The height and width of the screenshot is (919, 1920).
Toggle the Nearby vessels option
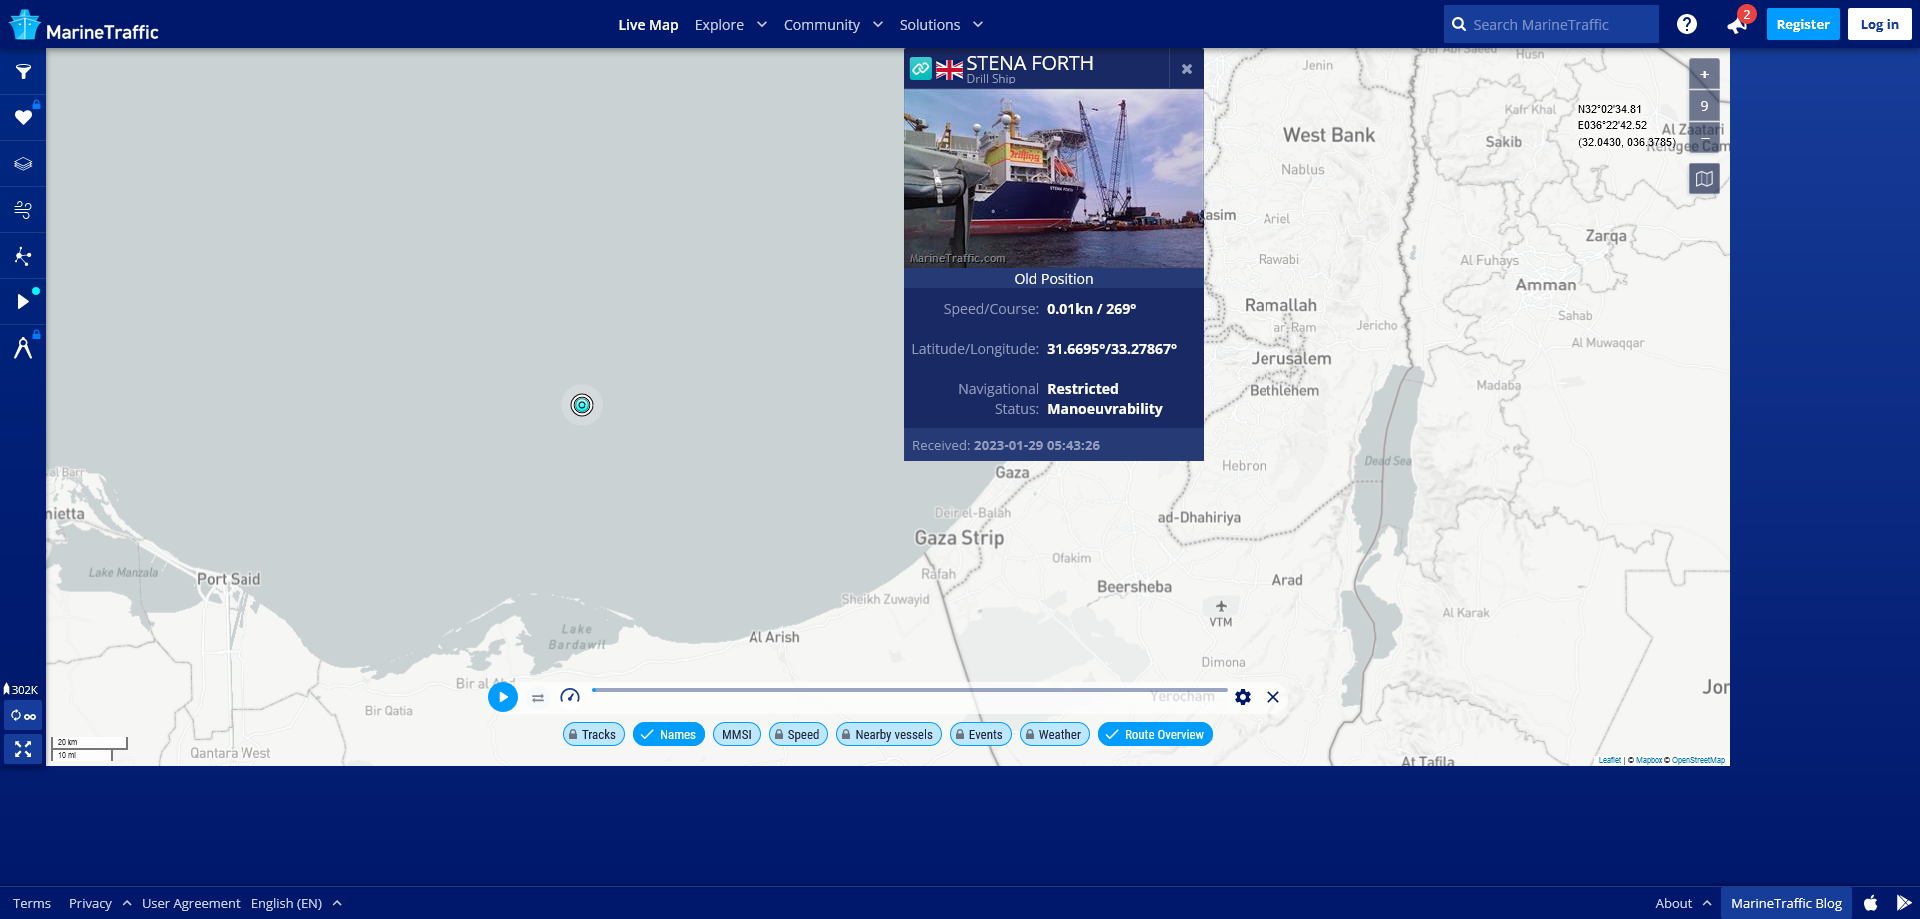point(889,734)
